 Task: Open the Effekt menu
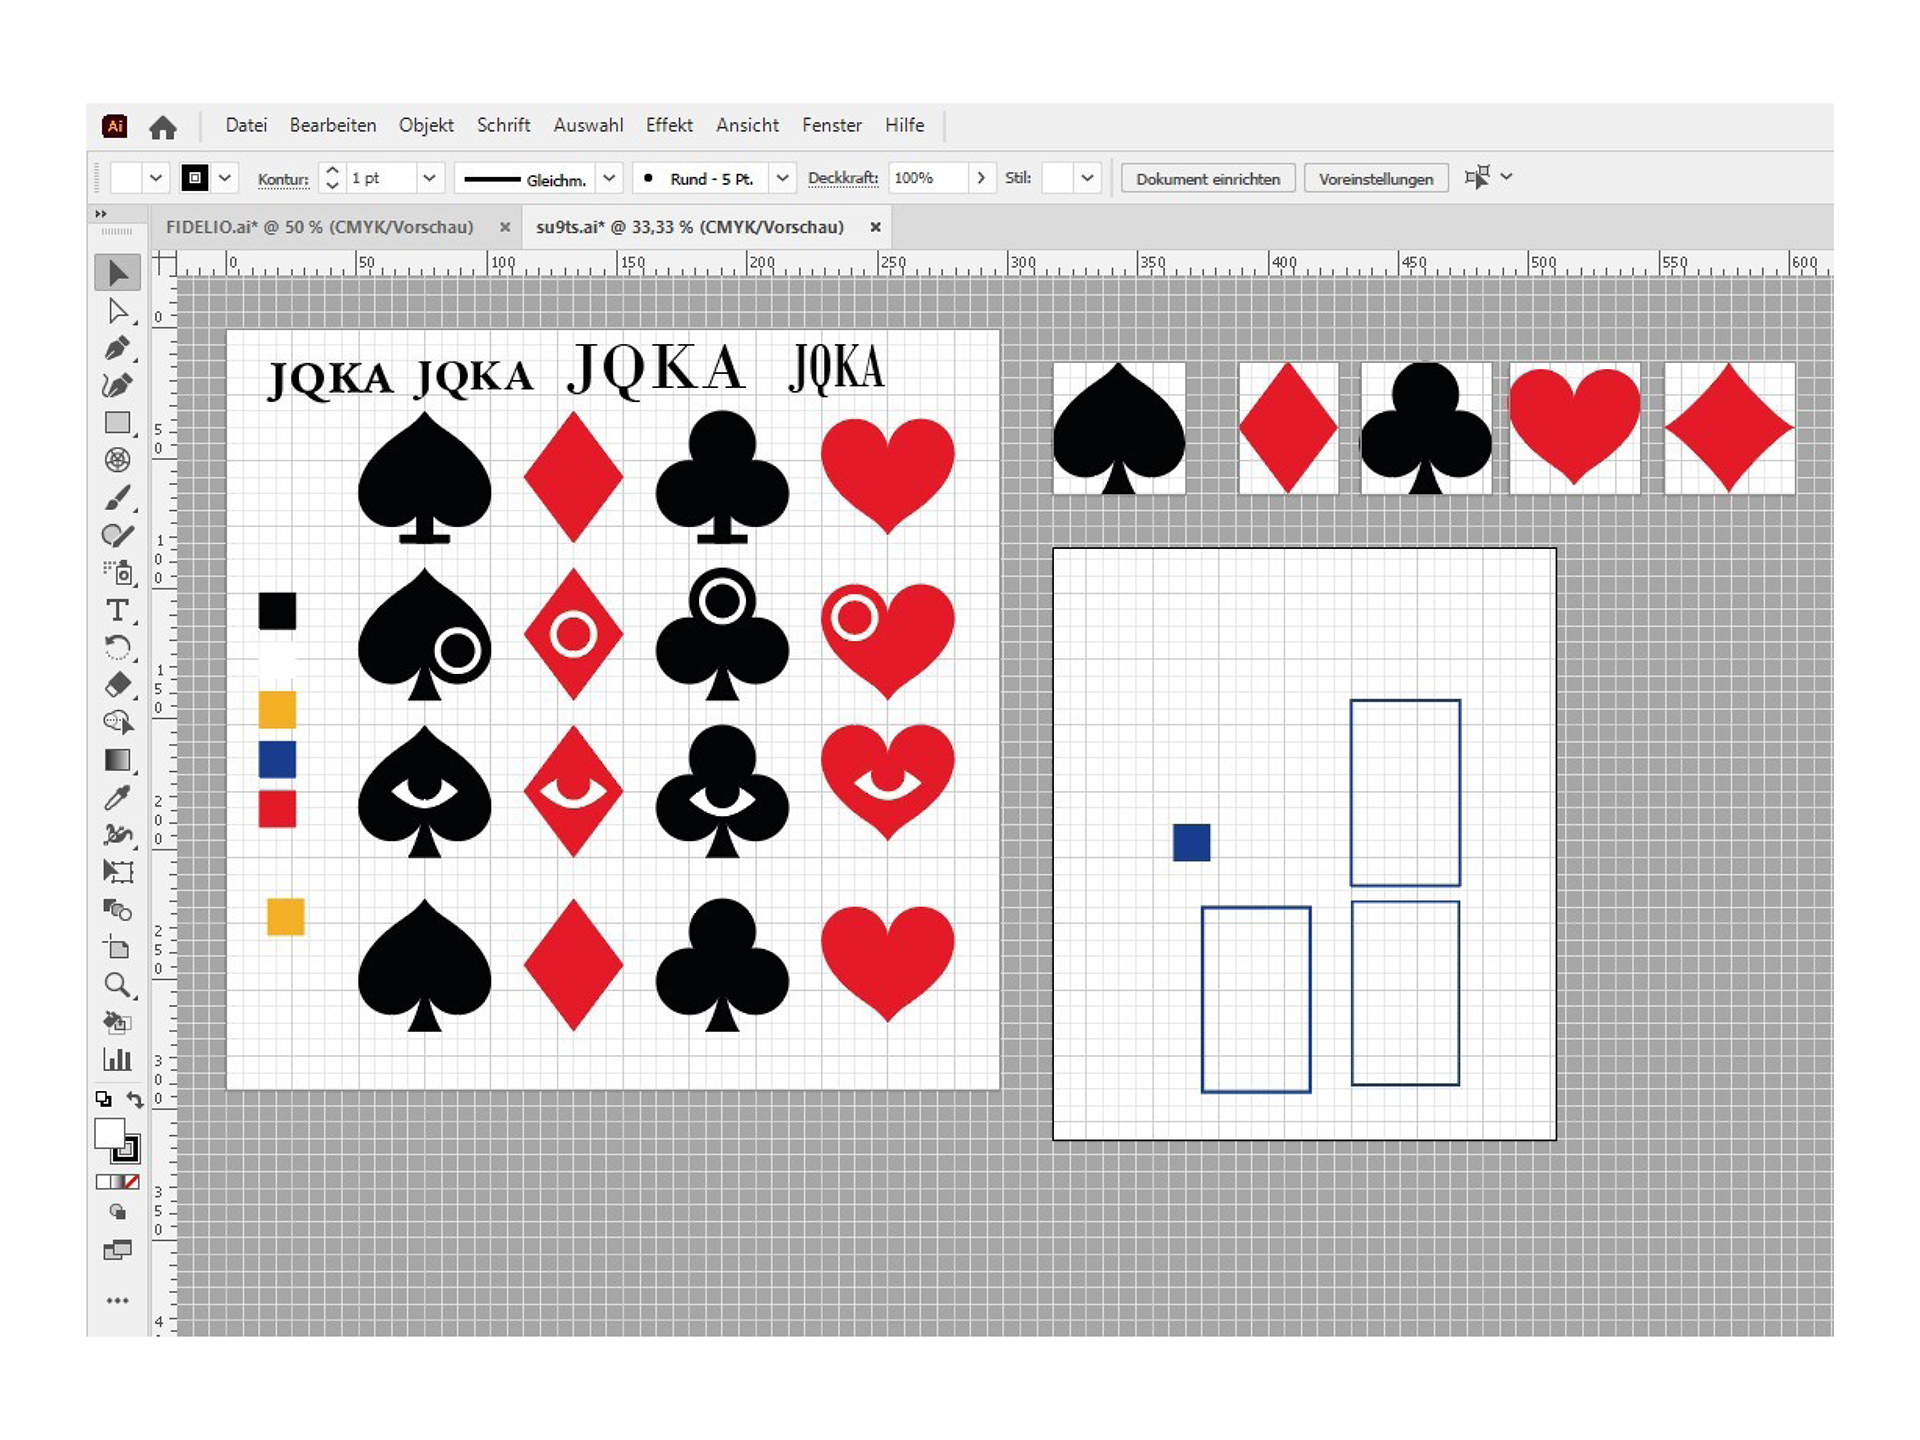(x=669, y=125)
